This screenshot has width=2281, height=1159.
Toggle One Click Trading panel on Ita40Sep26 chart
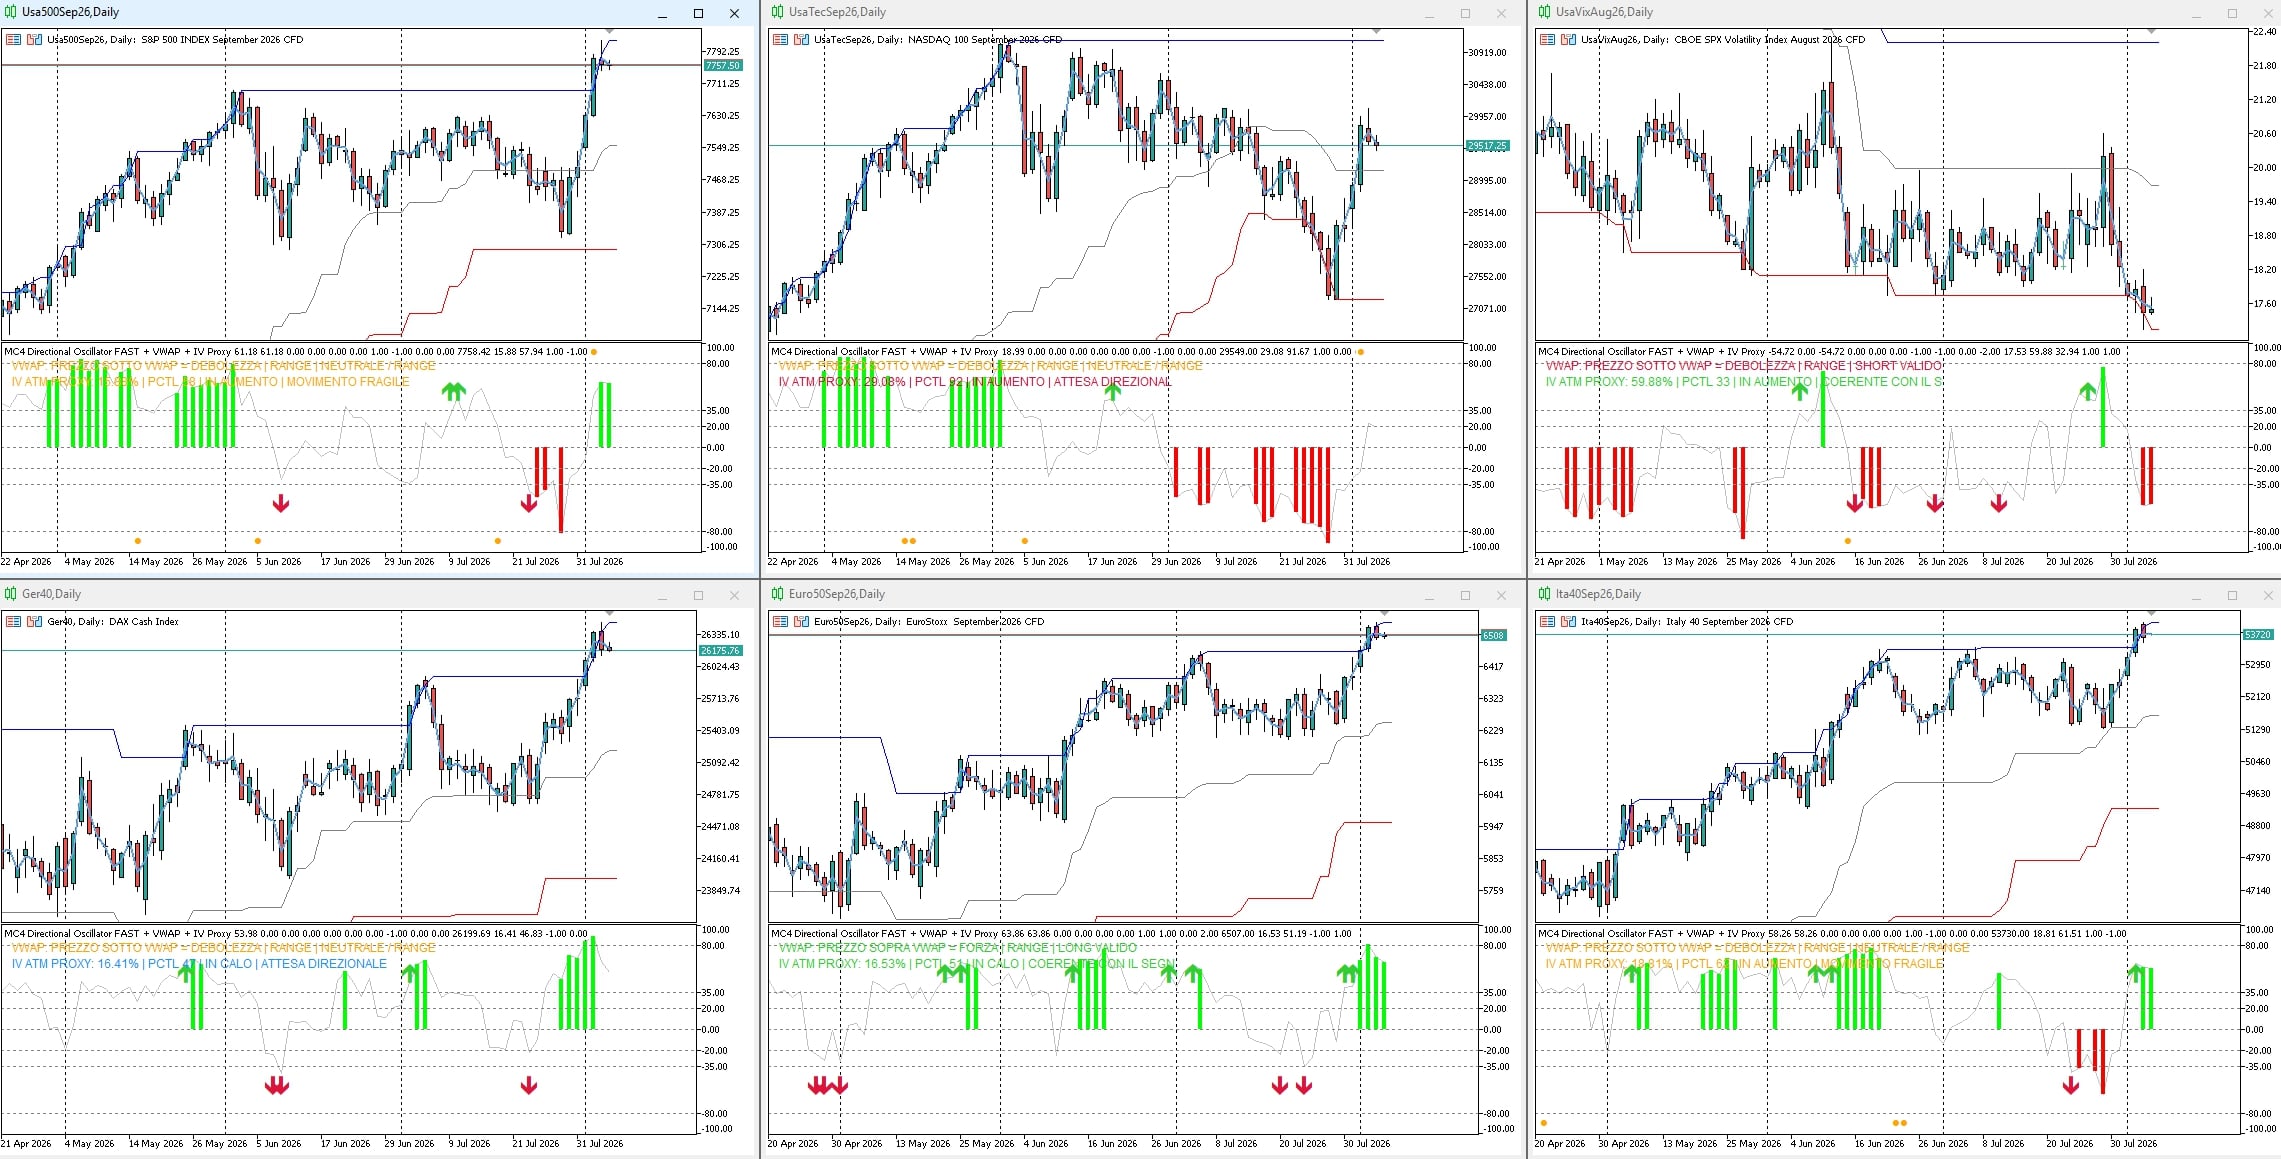(1568, 622)
